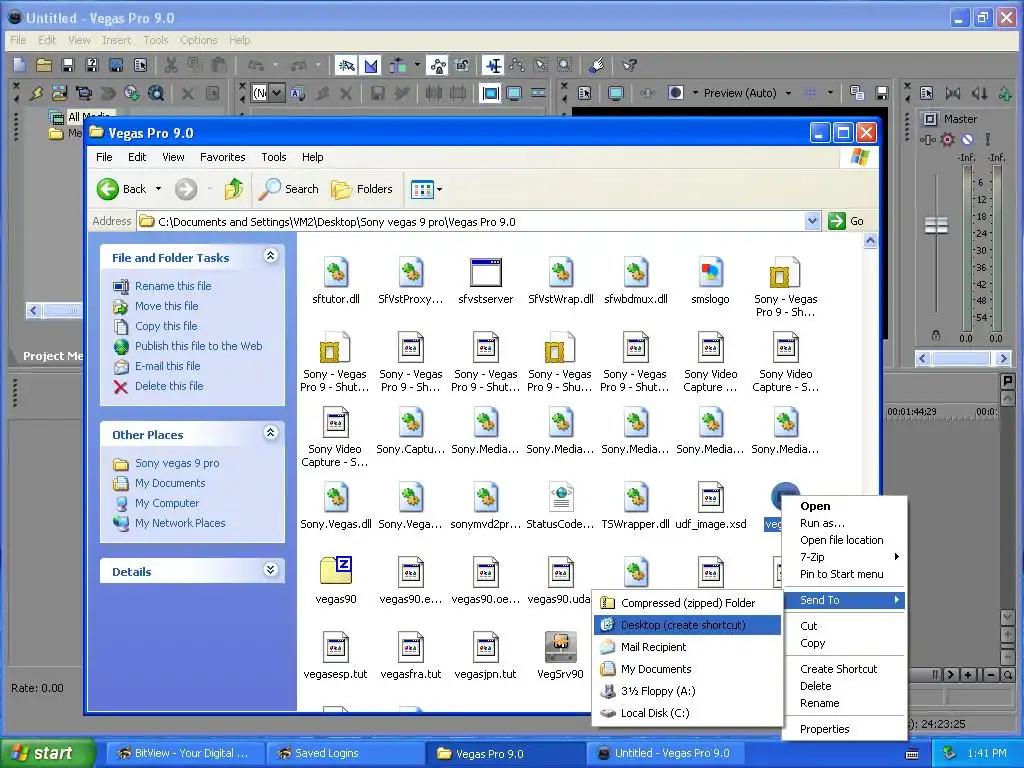Select Envelope Edit tool in Vegas toolbar

[x=517, y=65]
